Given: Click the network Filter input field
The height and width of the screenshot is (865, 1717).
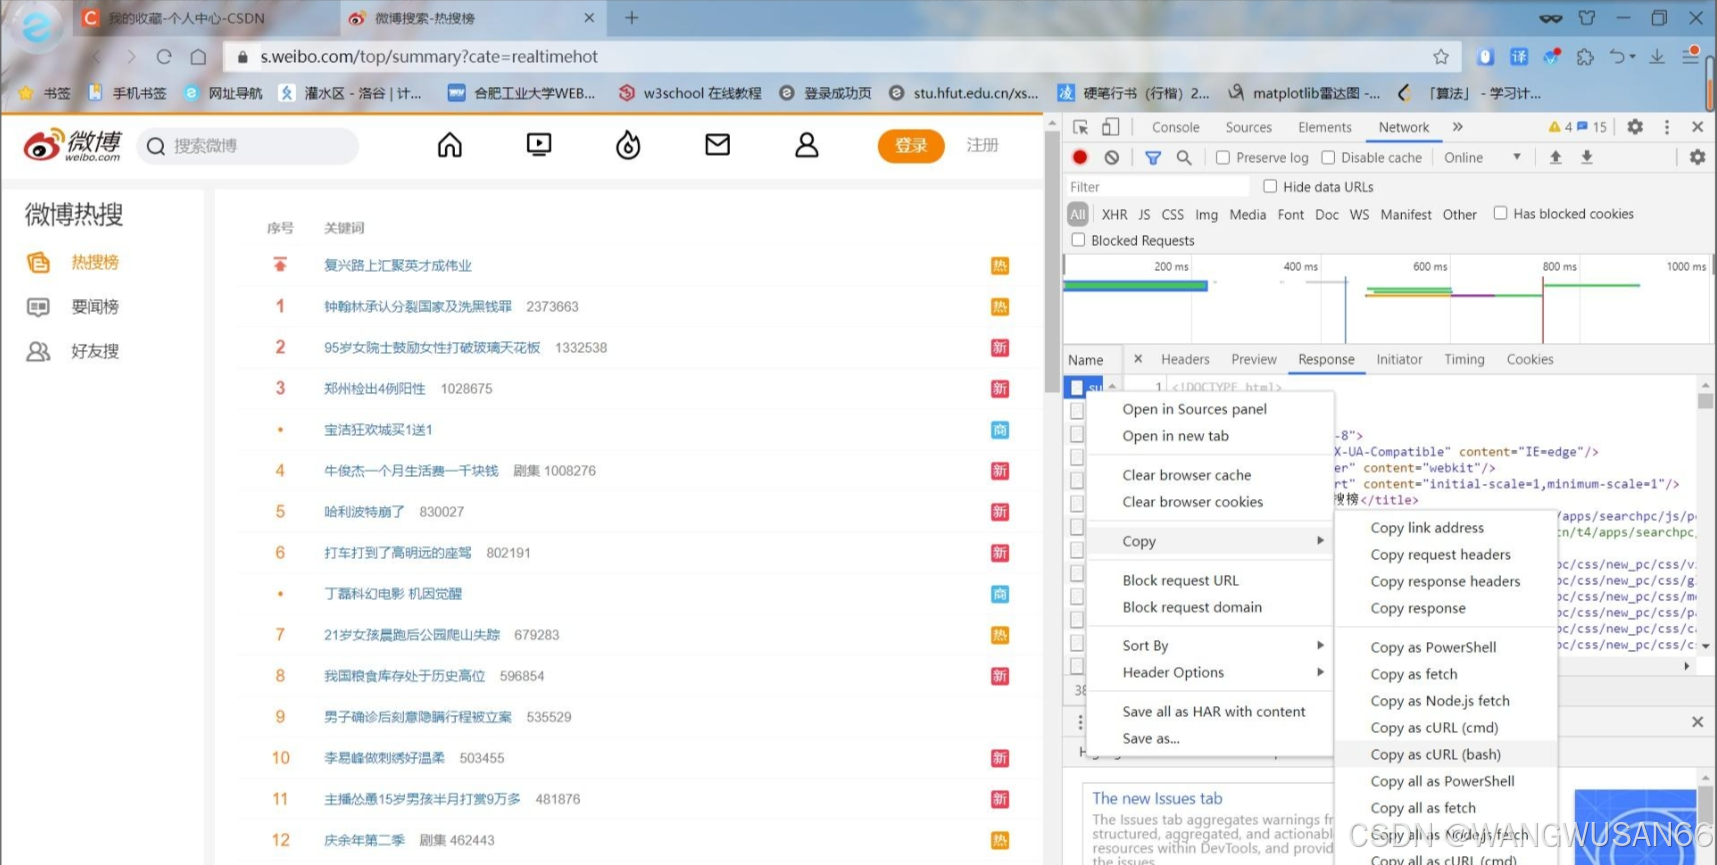Looking at the screenshot, I should pos(1157,187).
